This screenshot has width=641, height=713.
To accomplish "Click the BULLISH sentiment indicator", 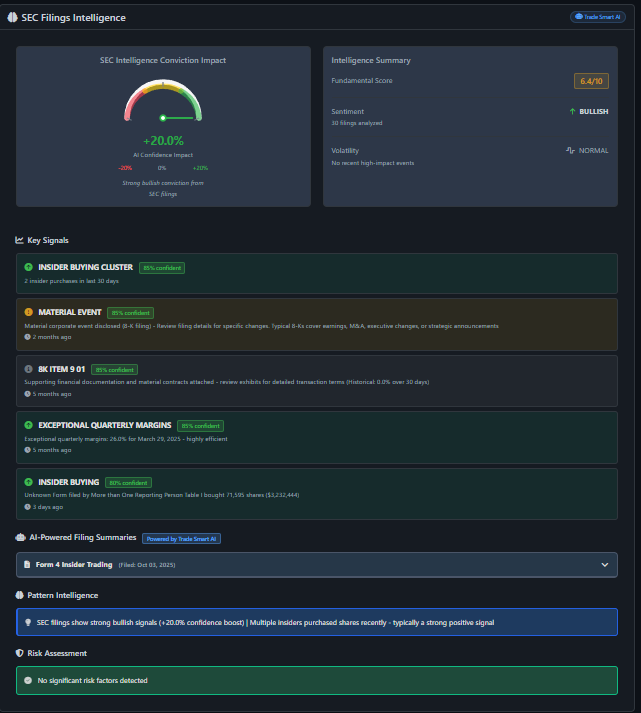I will point(588,112).
